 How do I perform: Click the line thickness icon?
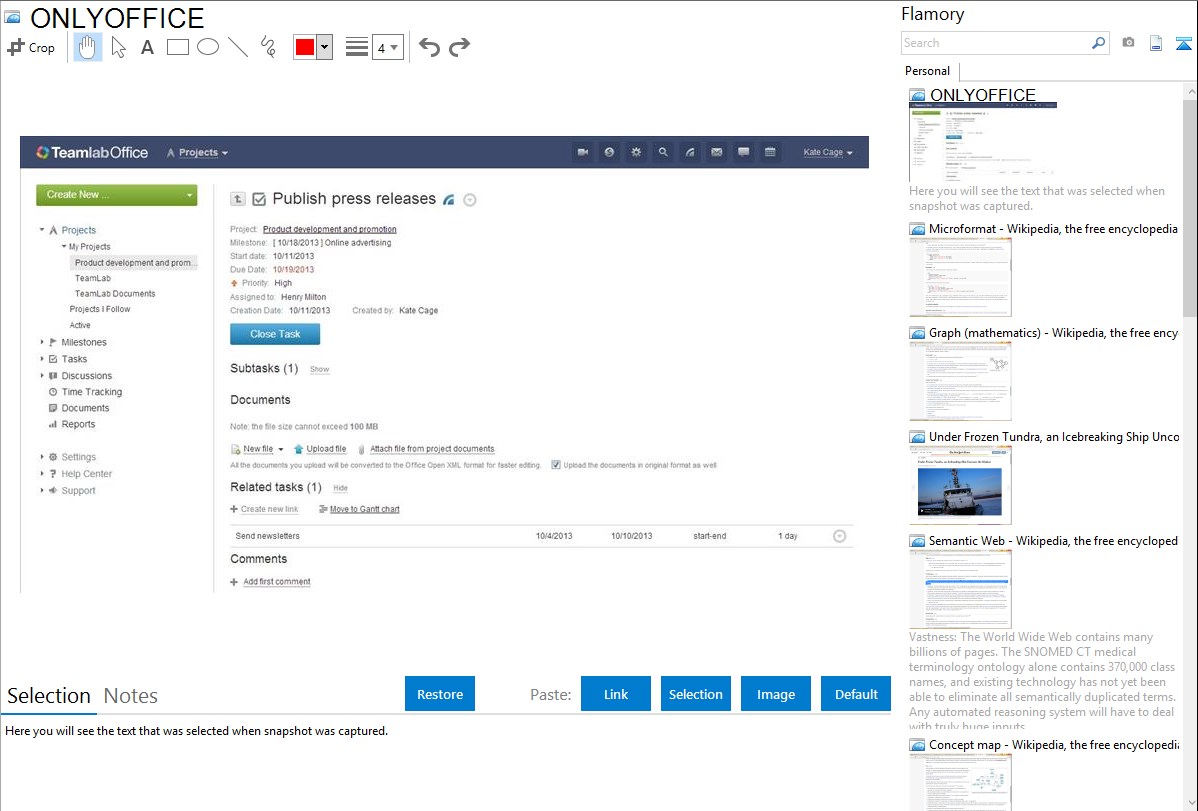356,47
